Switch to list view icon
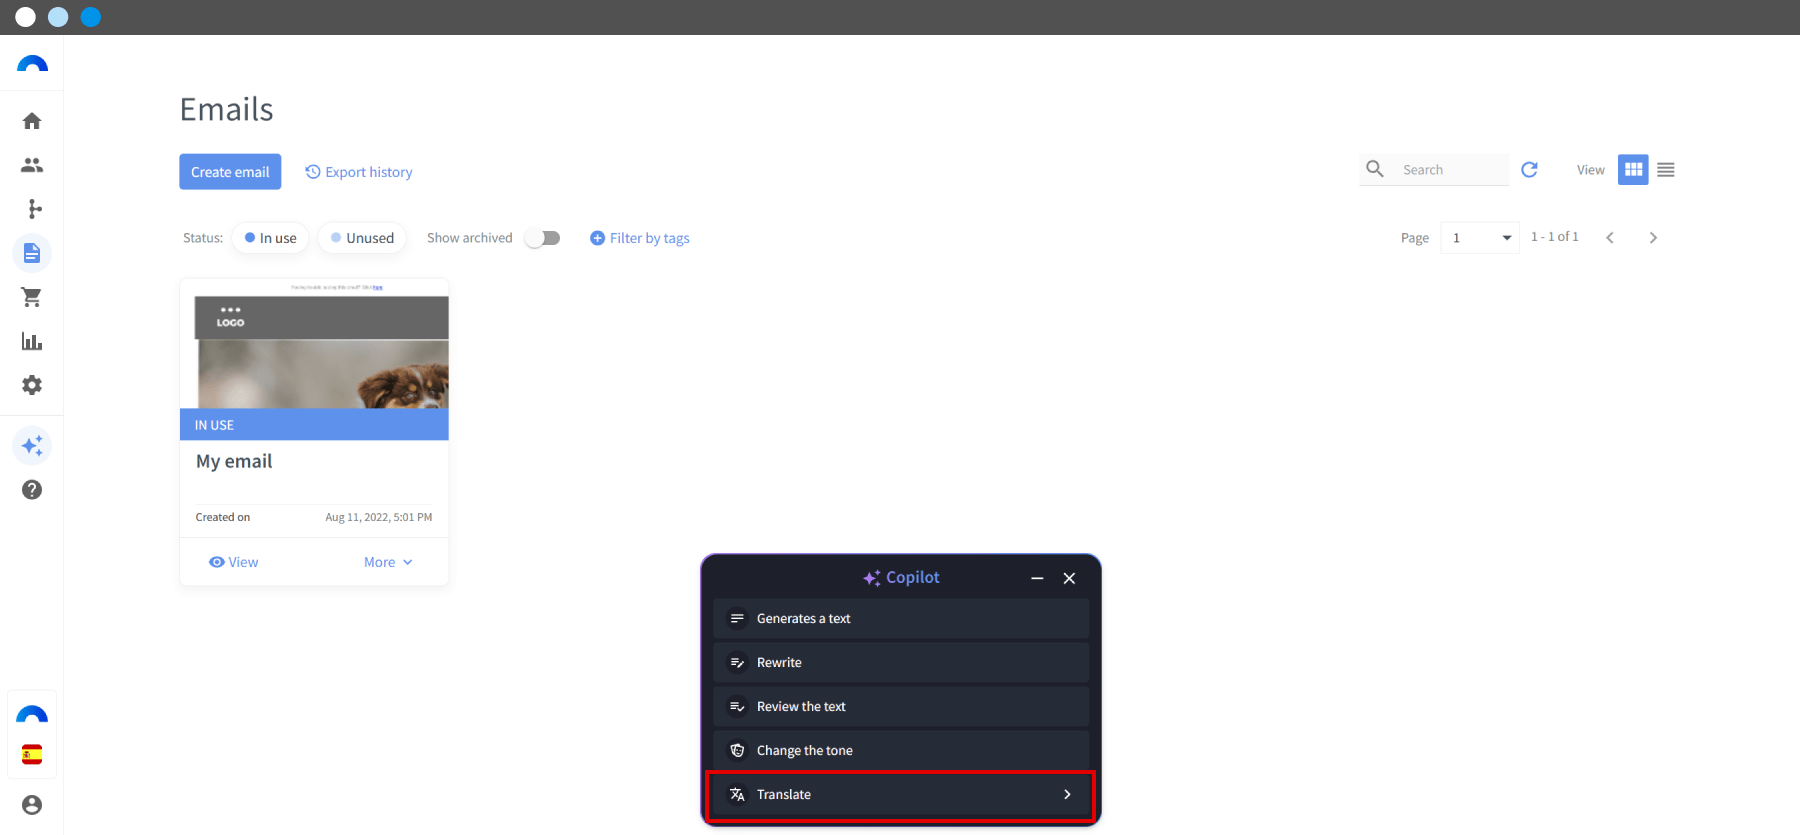 click(x=1666, y=170)
